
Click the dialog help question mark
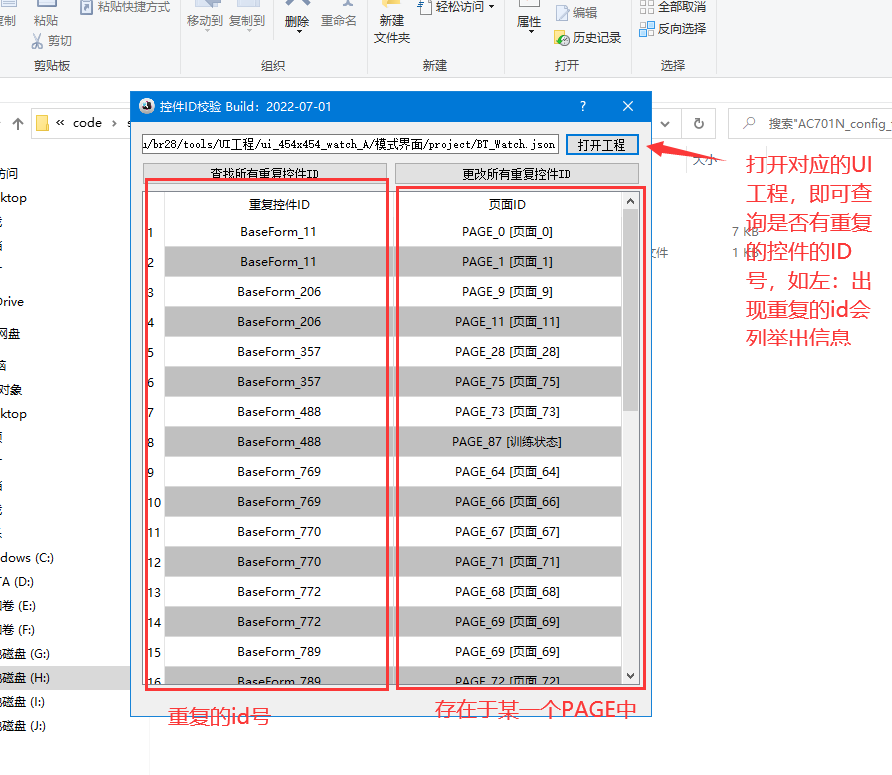click(x=583, y=106)
